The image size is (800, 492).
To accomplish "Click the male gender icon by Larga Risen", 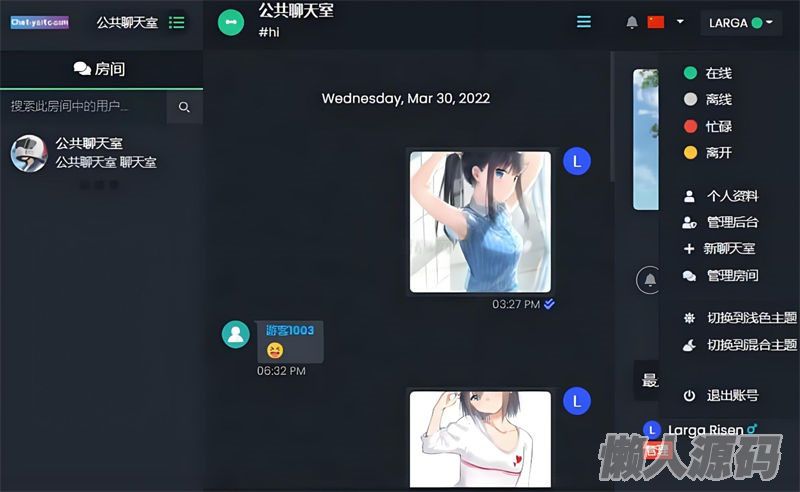I will pos(752,429).
